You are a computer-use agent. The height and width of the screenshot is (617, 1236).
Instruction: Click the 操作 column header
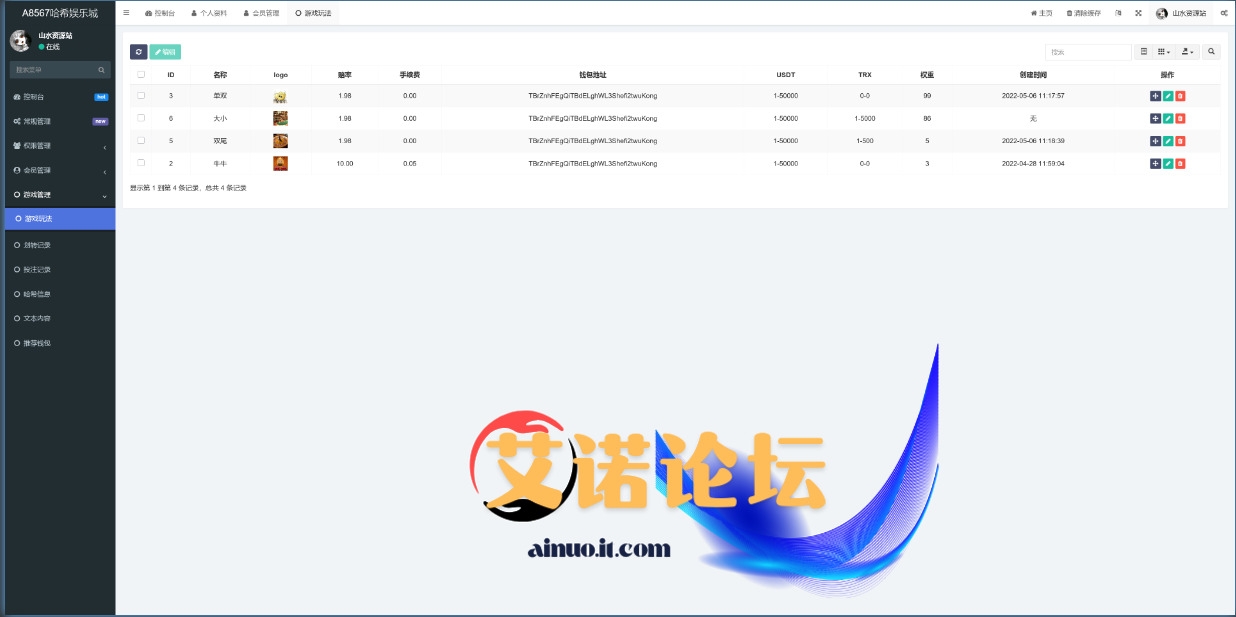[1167, 75]
